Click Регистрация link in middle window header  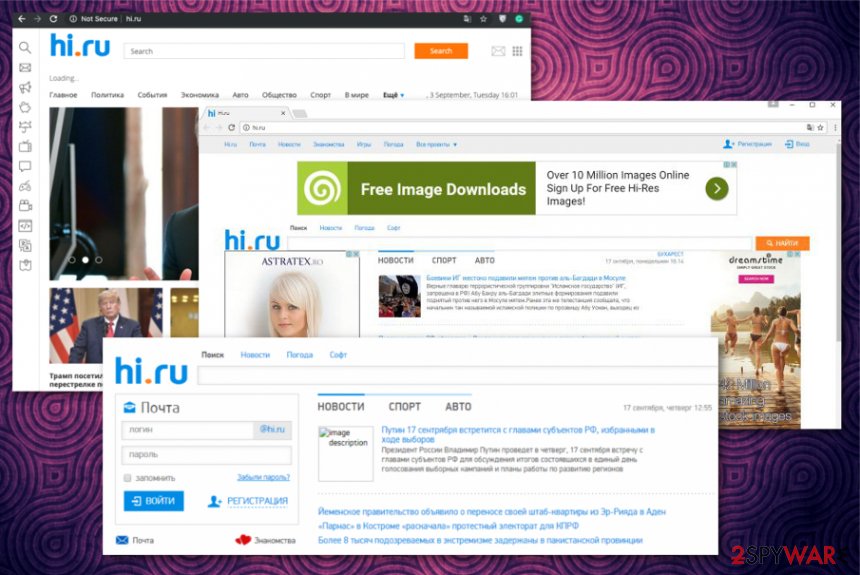[x=747, y=144]
